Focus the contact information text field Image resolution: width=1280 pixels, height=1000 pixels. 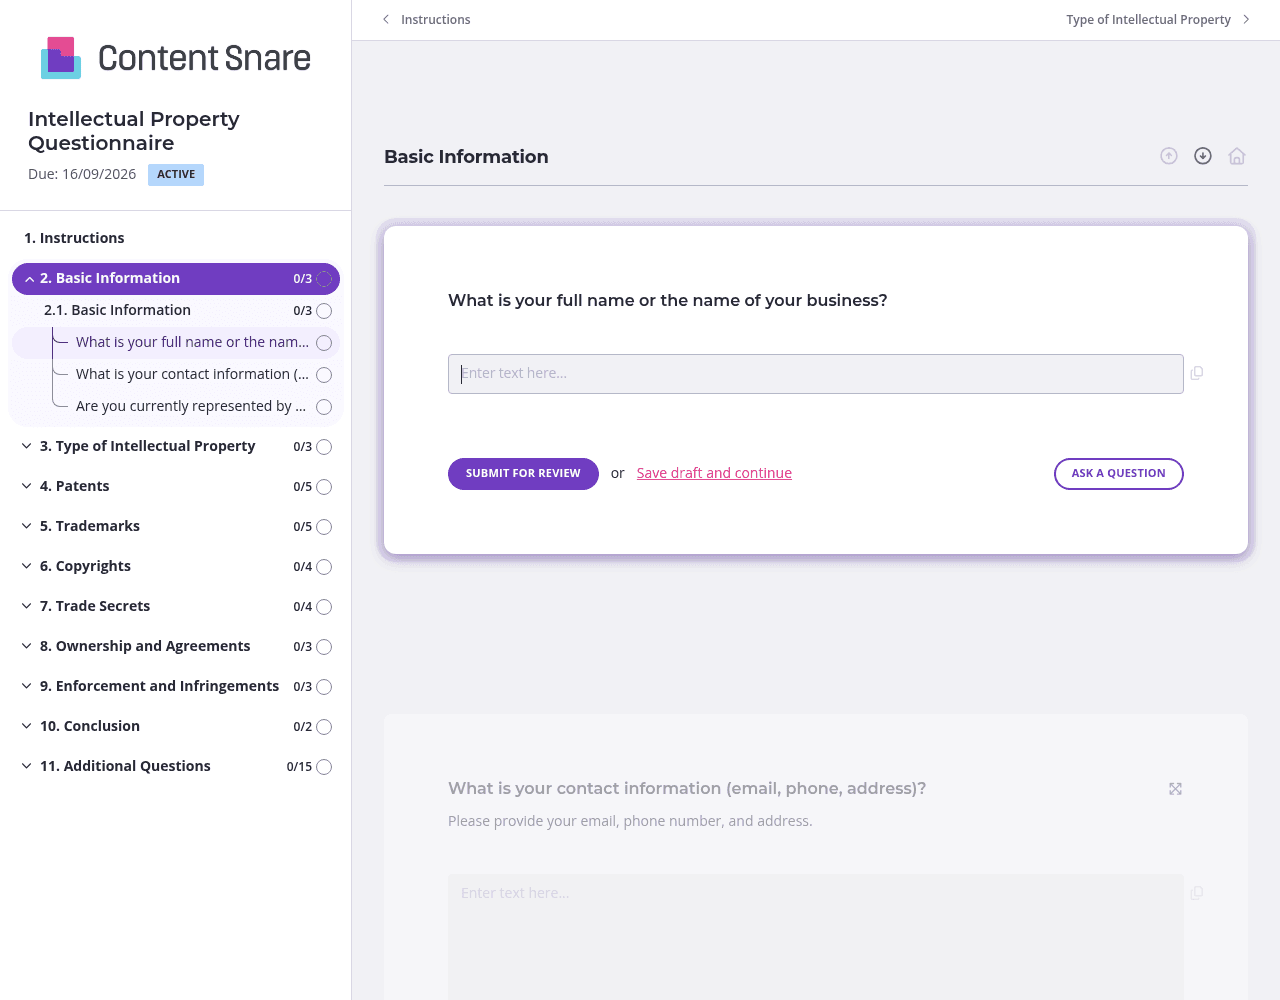pyautogui.click(x=816, y=937)
